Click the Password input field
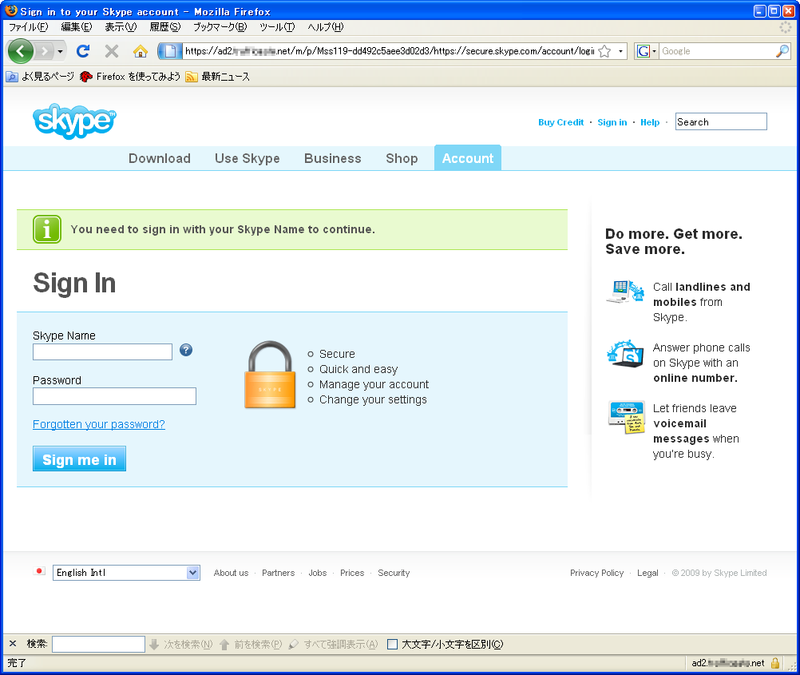 (x=114, y=396)
